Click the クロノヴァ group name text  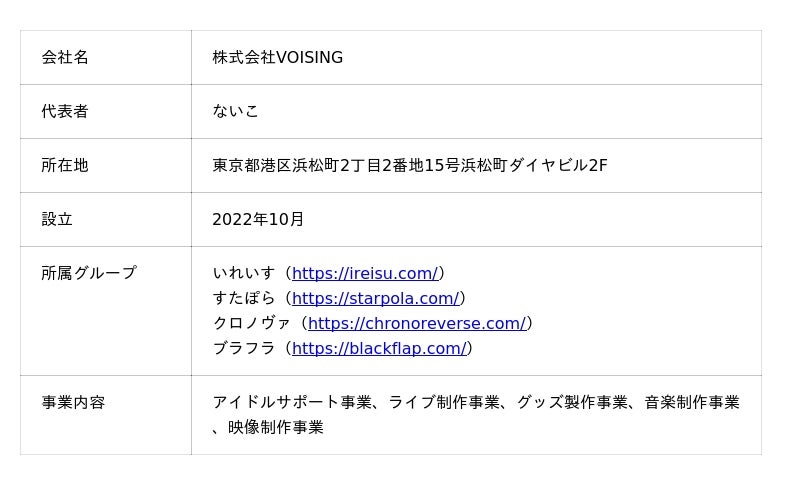click(x=251, y=323)
